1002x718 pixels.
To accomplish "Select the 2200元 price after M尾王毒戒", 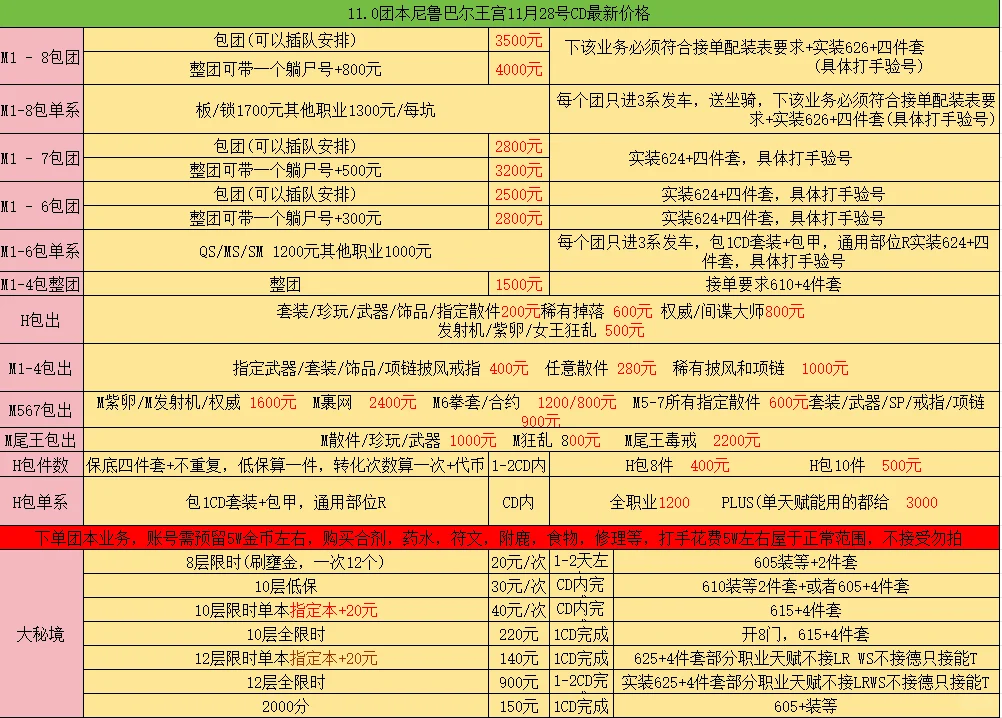I will point(736,440).
